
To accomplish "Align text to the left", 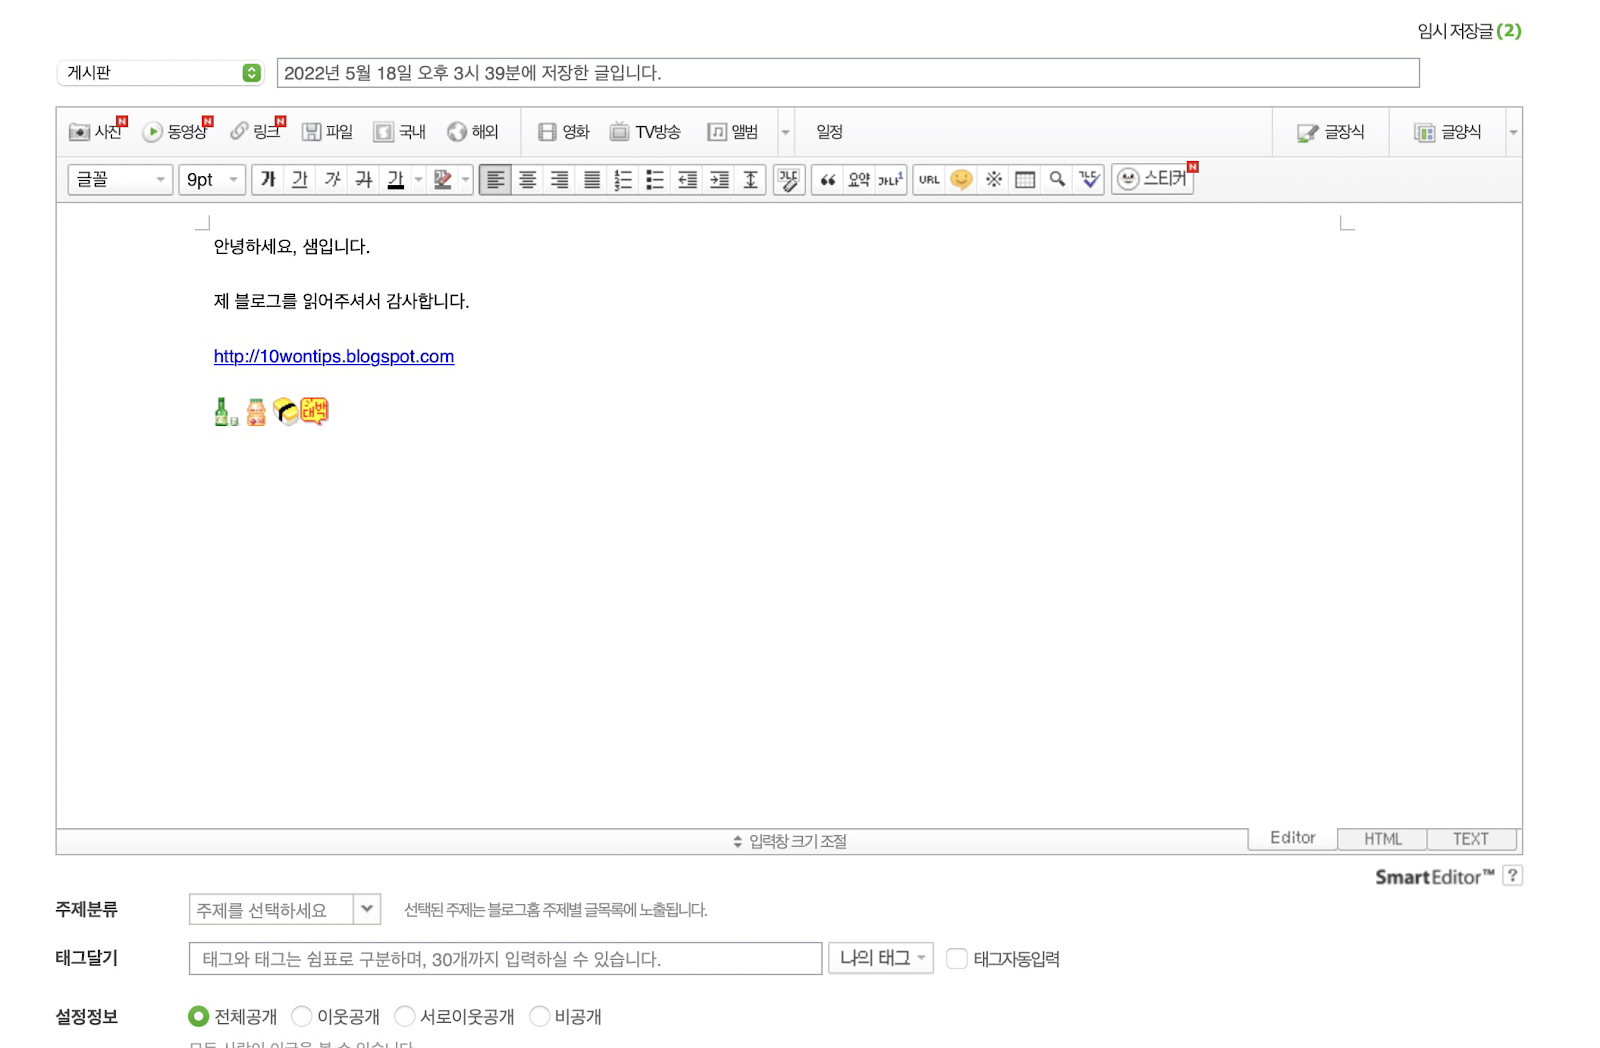I will [495, 180].
